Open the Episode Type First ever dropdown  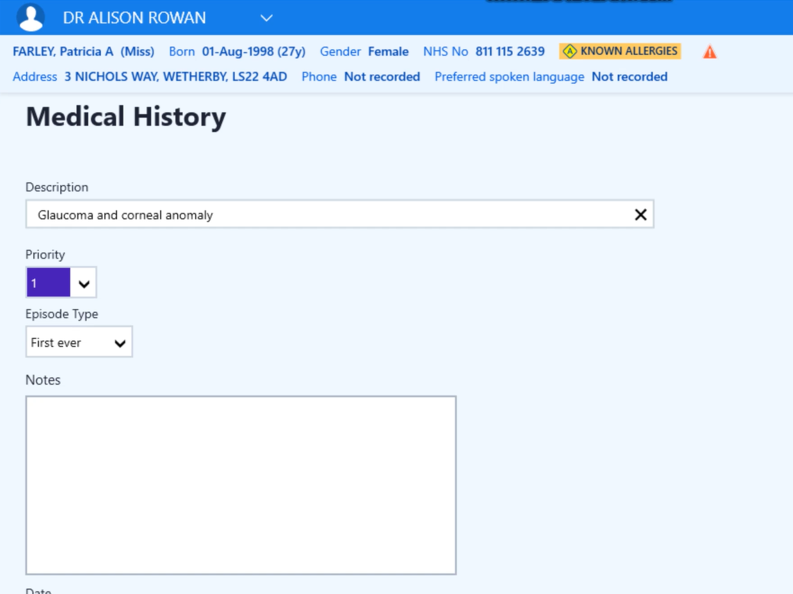pyautogui.click(x=79, y=342)
